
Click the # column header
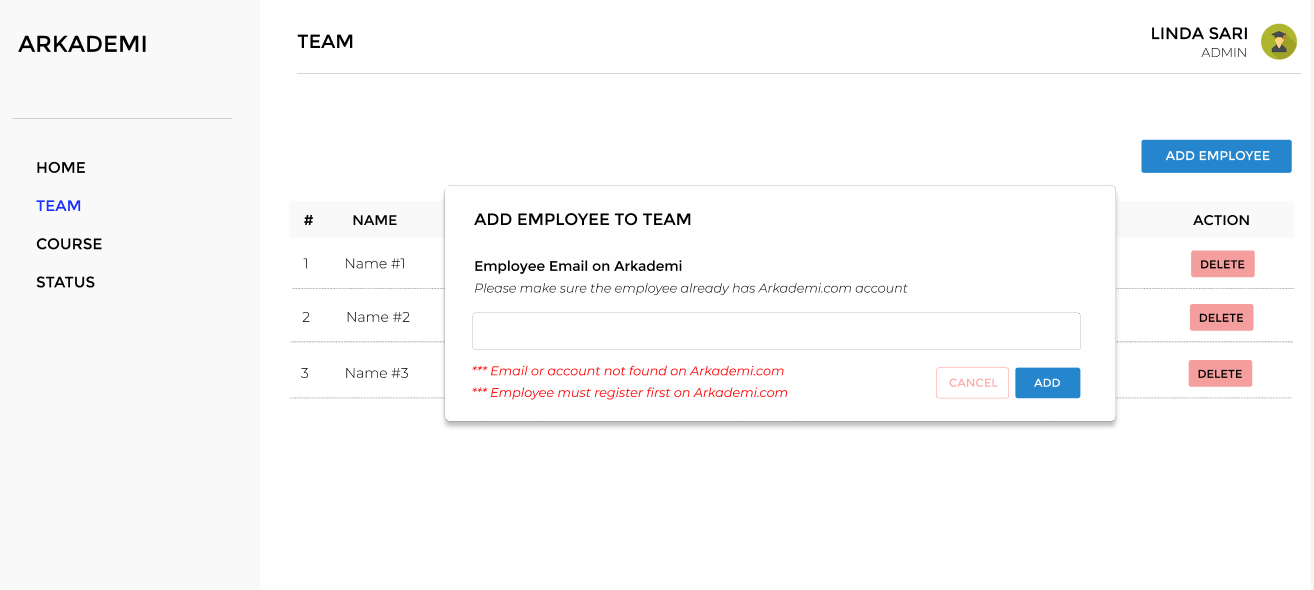309,220
